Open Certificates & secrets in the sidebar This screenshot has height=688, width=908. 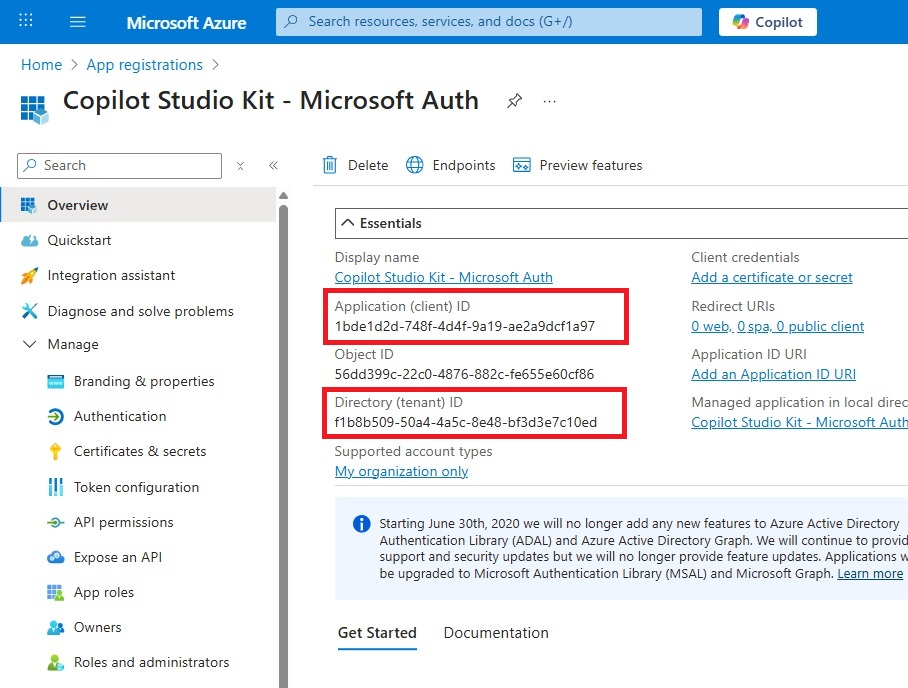(x=140, y=451)
